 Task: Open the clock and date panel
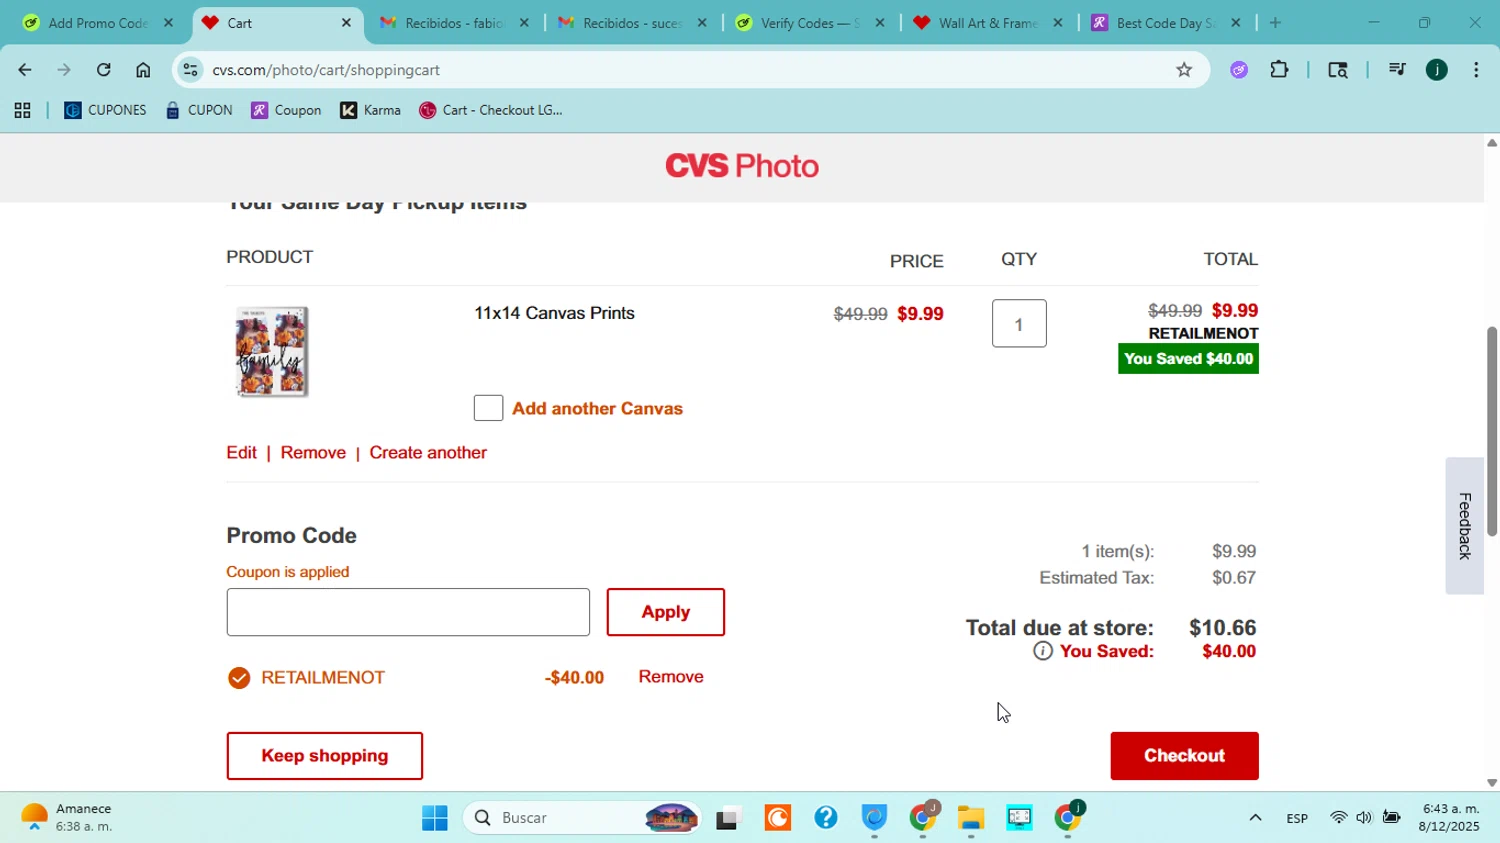[x=1450, y=818]
